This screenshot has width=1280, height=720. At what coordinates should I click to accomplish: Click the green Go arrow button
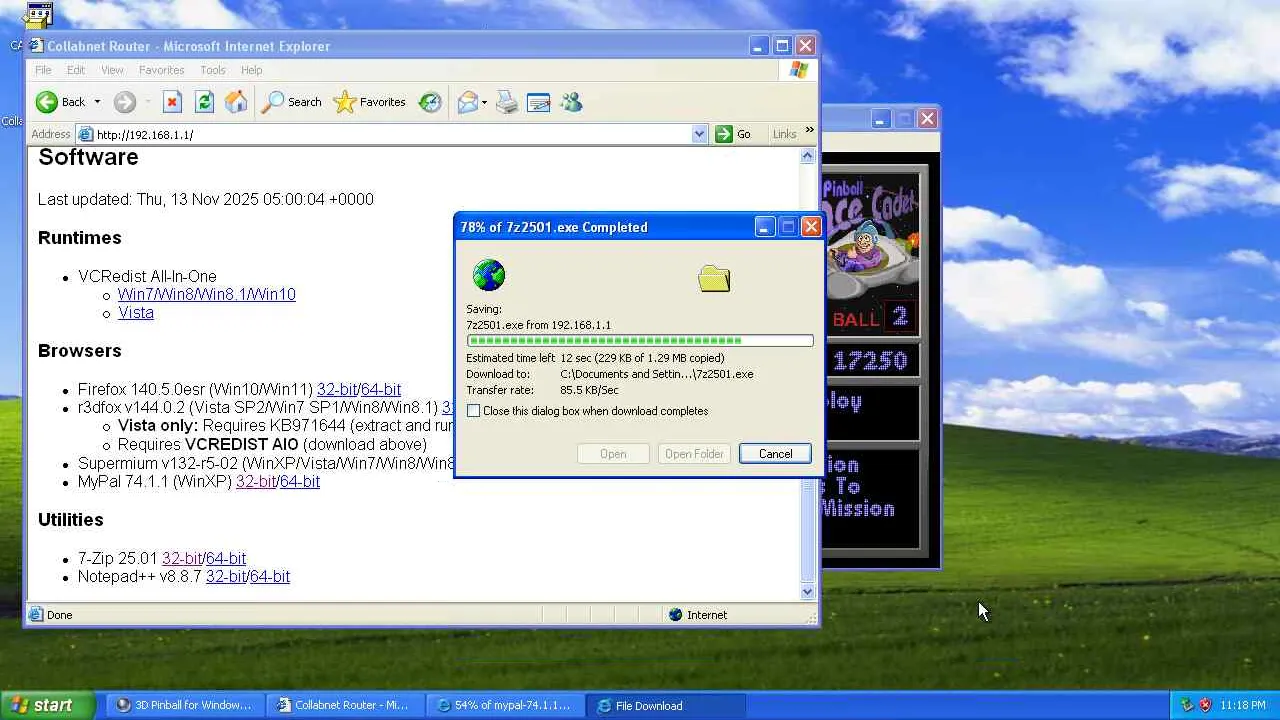(724, 134)
